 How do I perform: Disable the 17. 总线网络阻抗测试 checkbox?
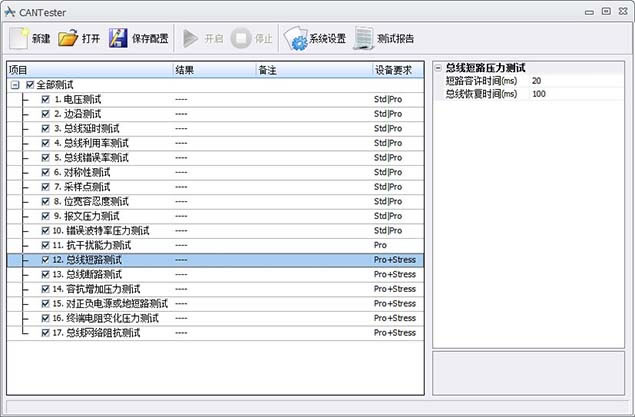coord(46,332)
